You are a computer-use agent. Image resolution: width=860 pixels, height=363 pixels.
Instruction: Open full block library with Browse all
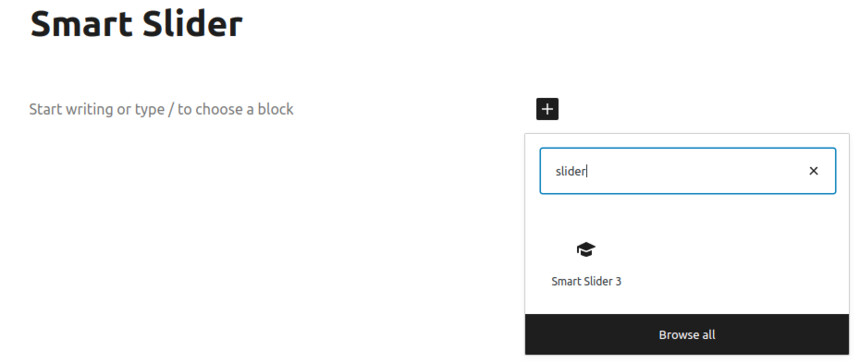[x=687, y=334]
